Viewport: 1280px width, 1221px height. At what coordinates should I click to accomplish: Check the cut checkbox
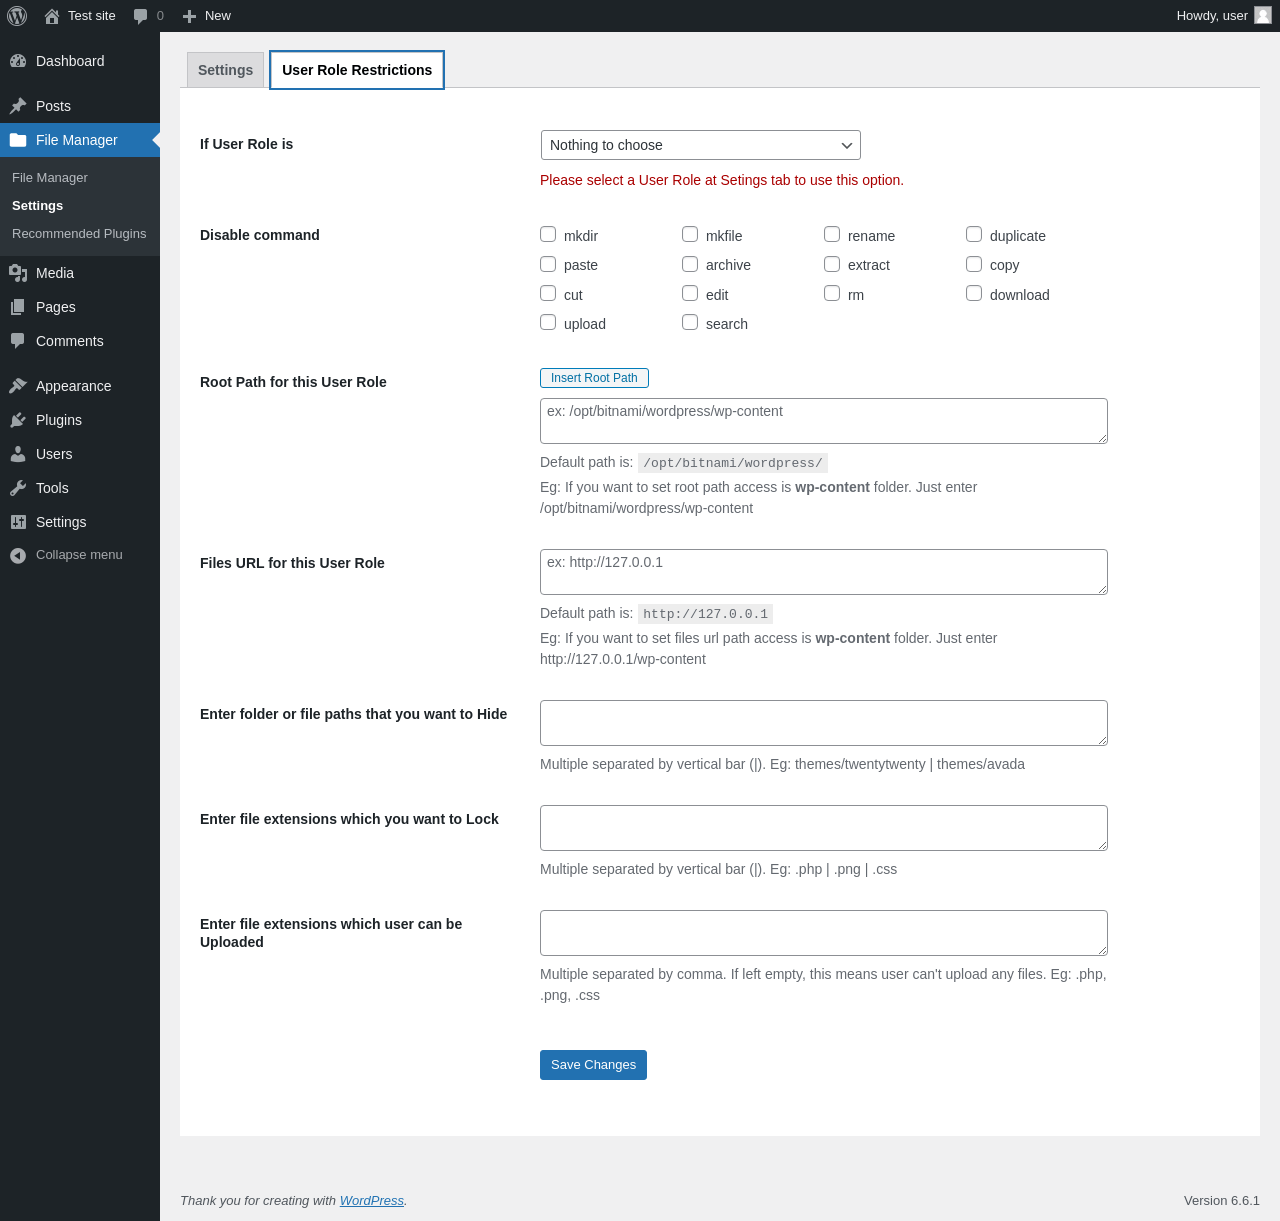click(x=548, y=293)
